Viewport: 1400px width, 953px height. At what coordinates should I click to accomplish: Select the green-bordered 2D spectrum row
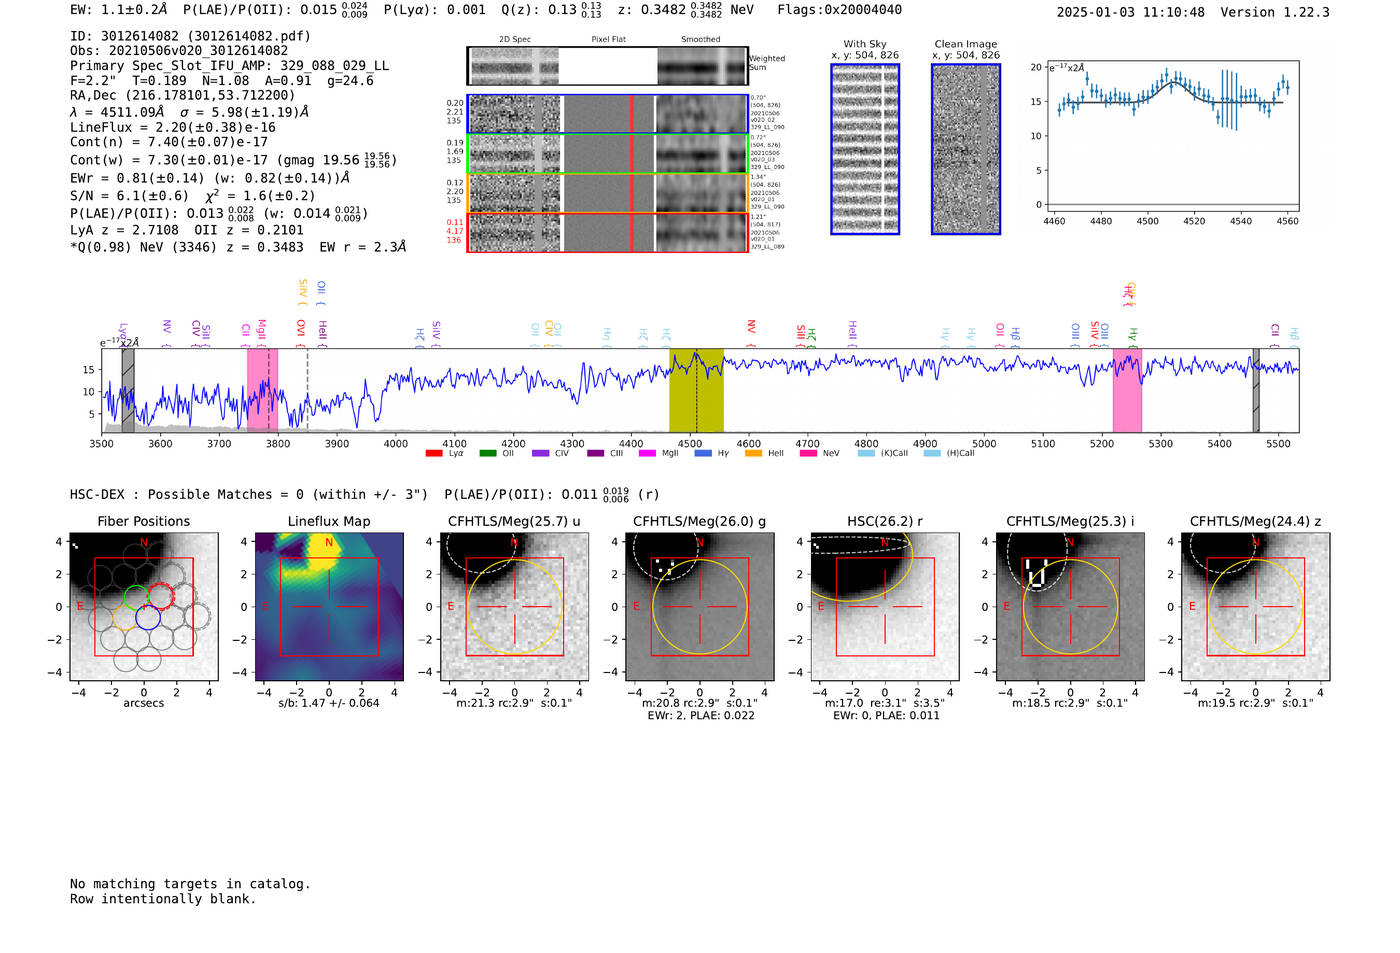point(608,154)
